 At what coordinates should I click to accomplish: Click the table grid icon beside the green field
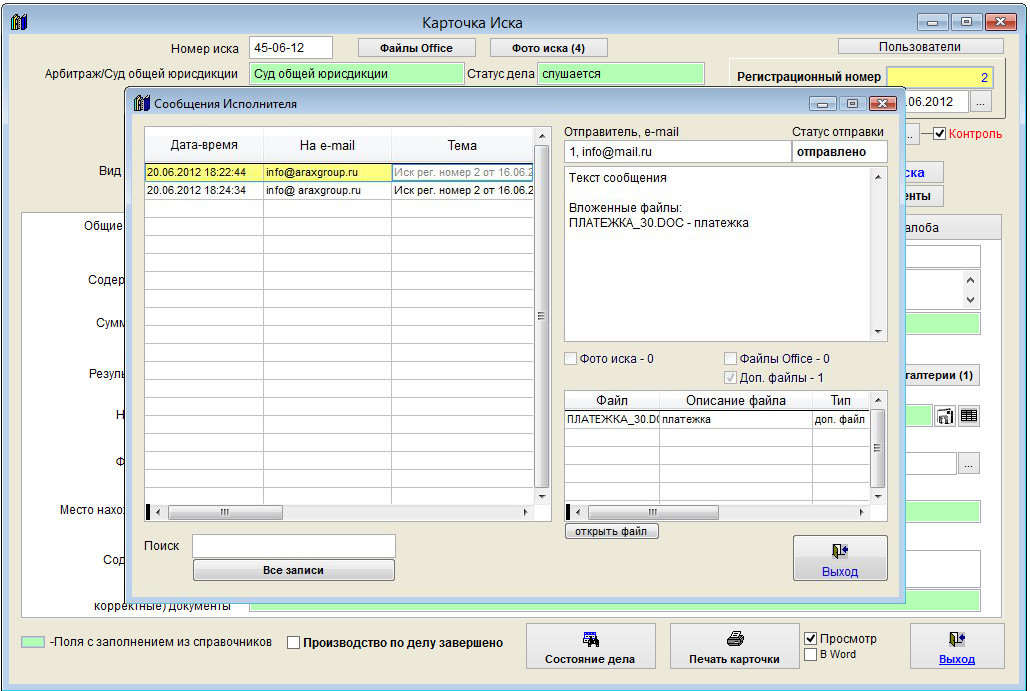968,416
